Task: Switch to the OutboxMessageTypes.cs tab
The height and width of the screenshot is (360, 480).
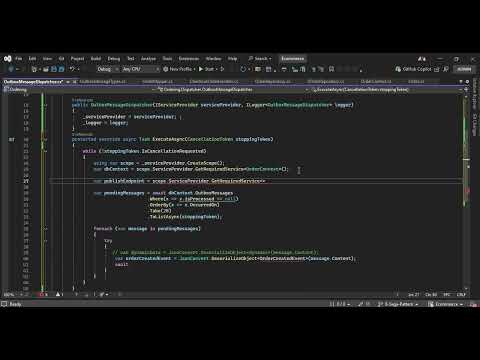Action: 103,82
